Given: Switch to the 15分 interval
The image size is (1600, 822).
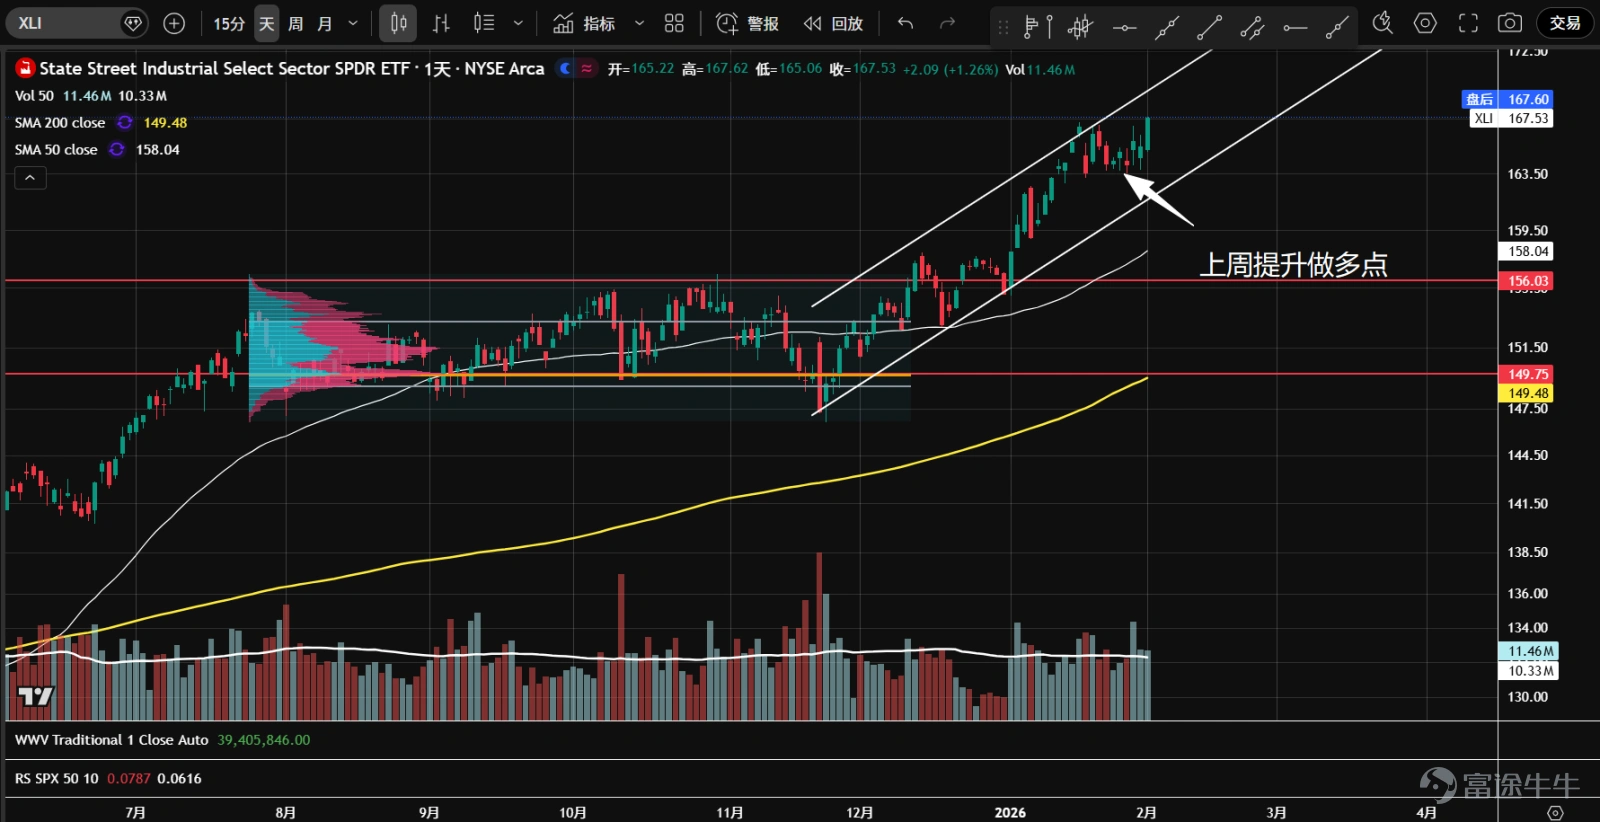Looking at the screenshot, I should (229, 23).
